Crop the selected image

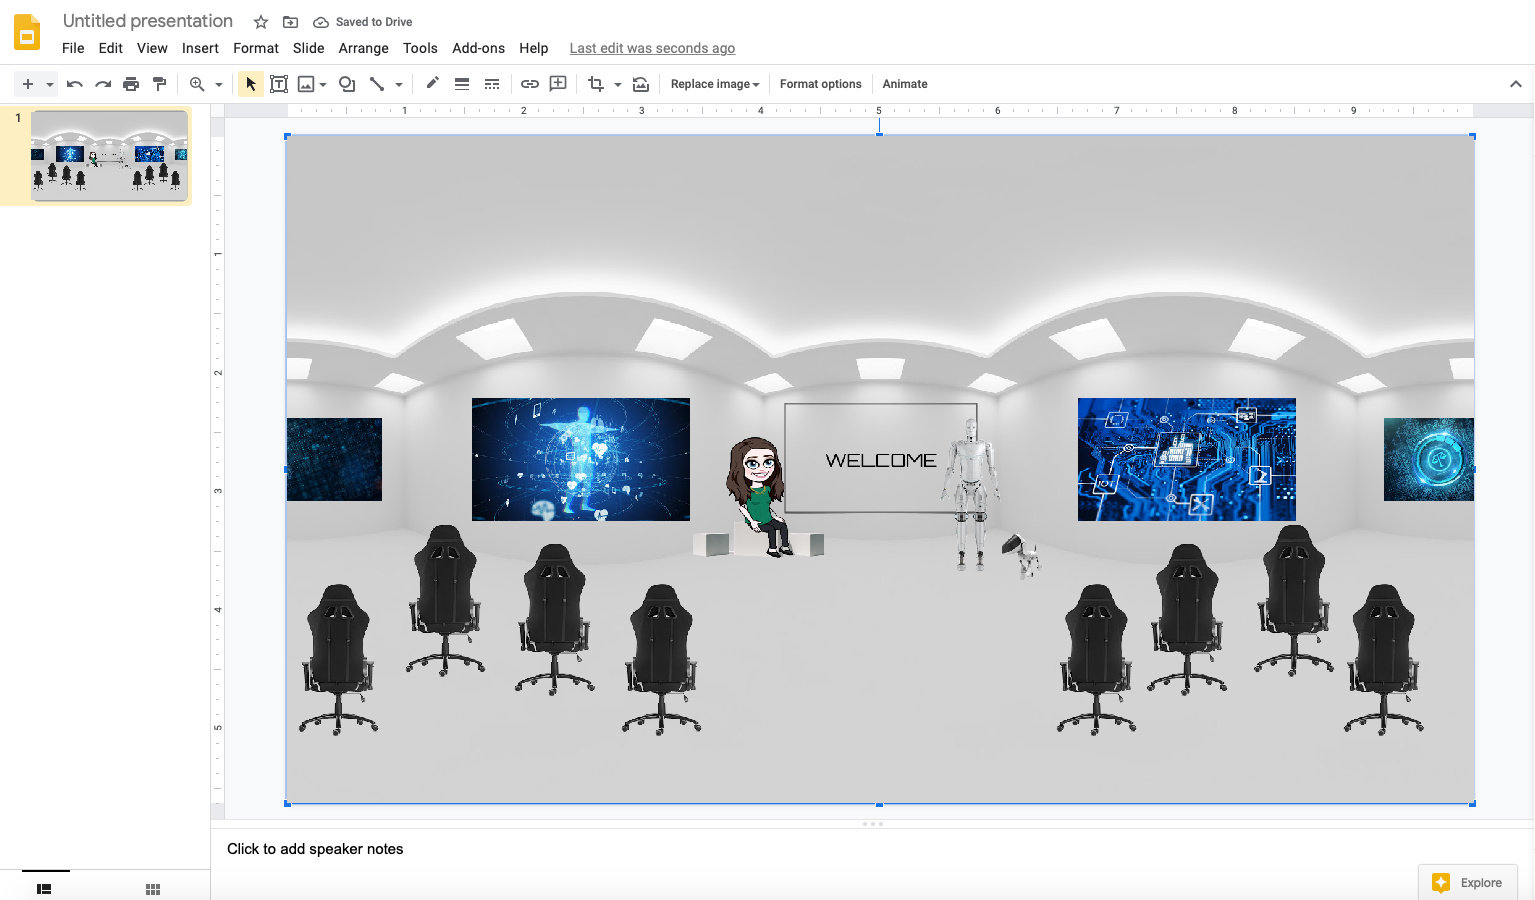[x=597, y=83]
